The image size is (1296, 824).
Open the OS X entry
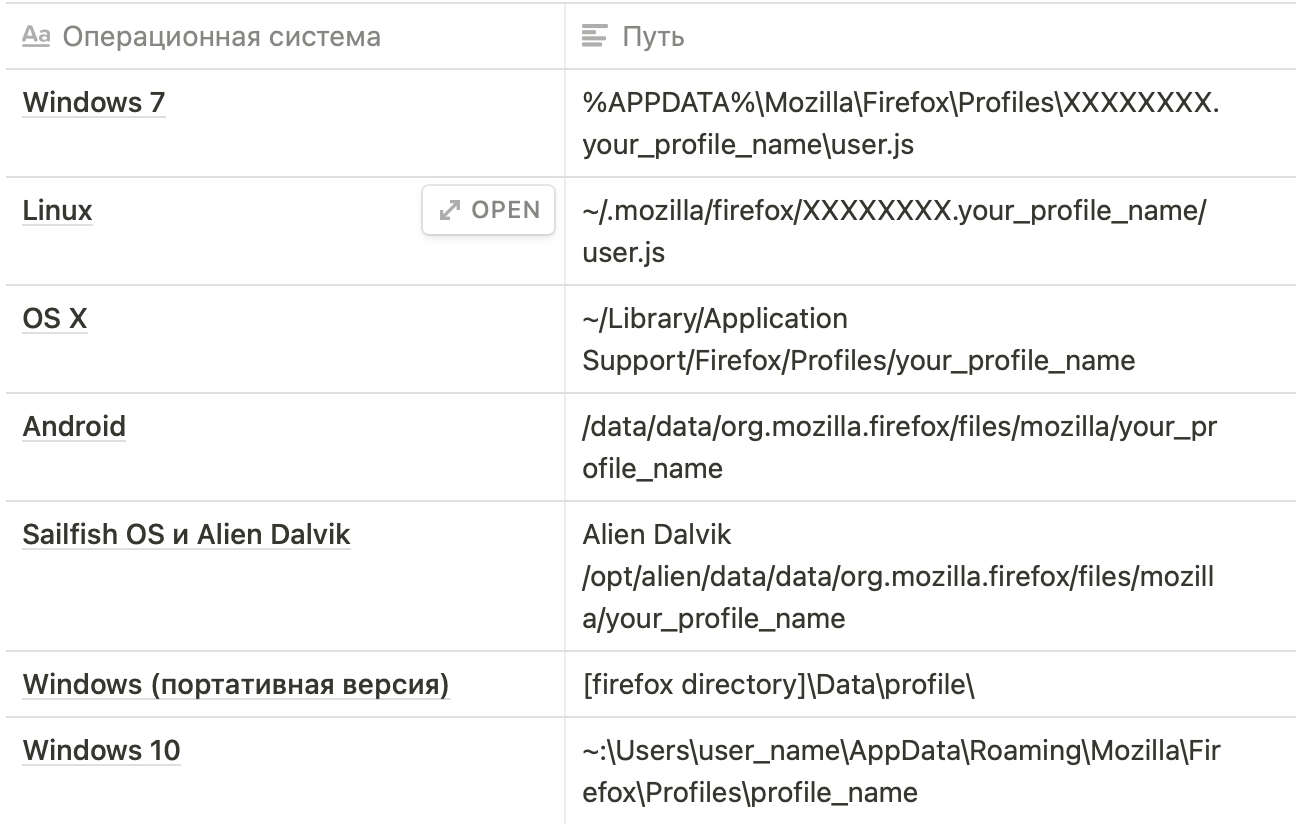(x=55, y=319)
